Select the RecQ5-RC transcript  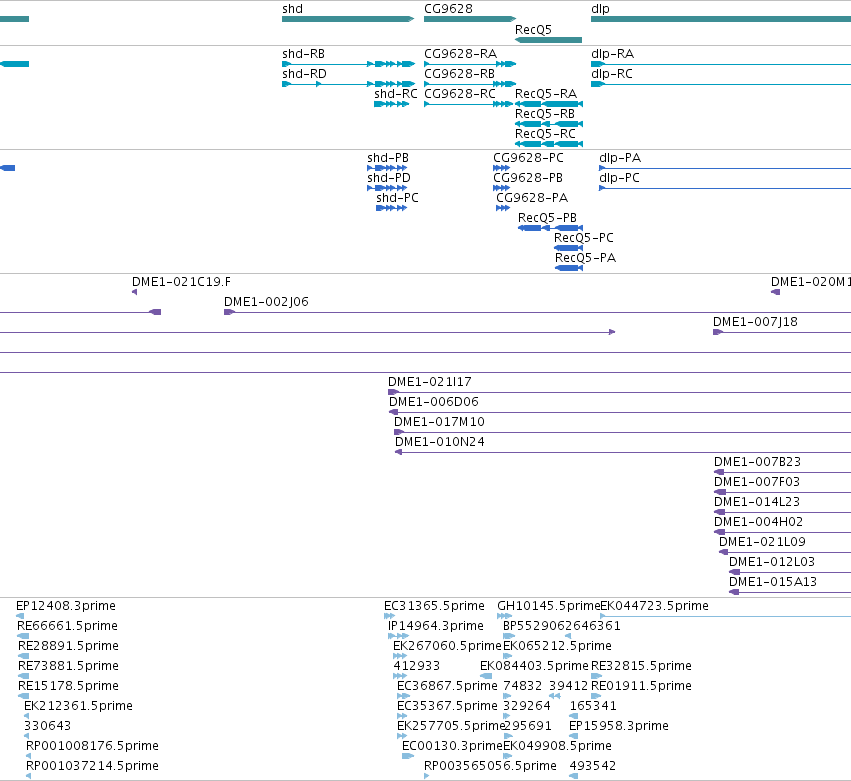549,144
